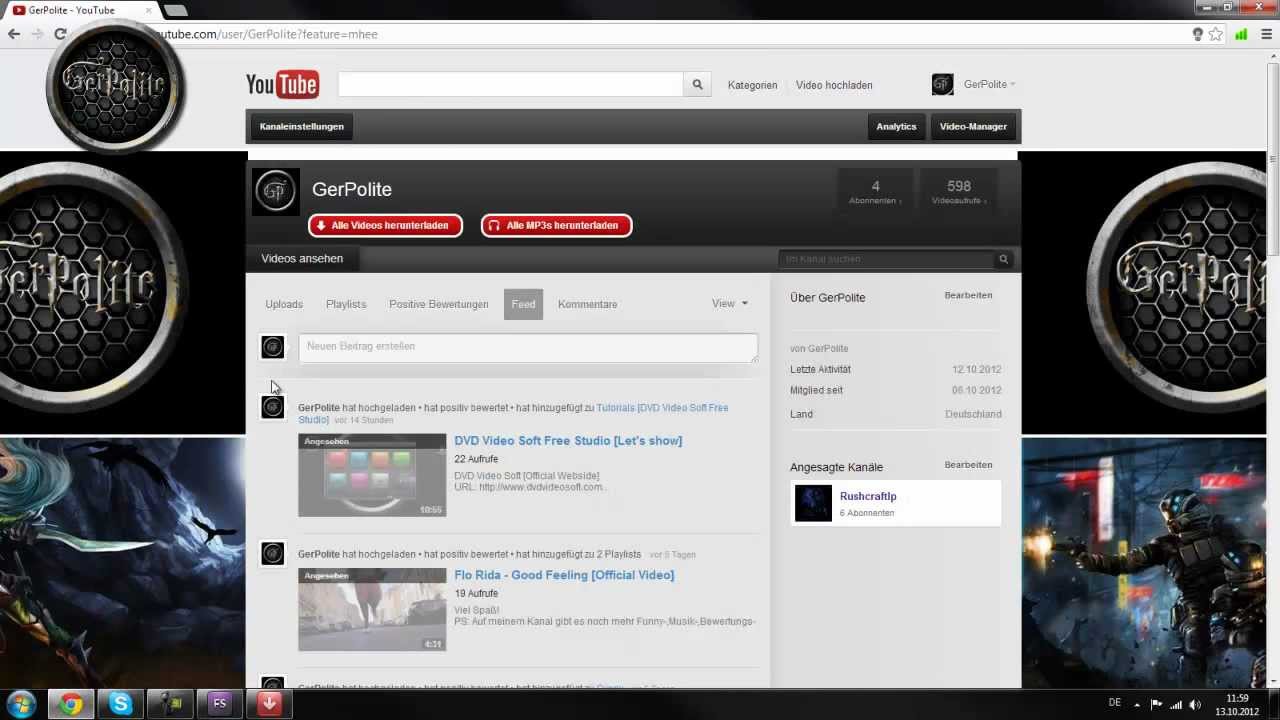This screenshot has height=720, width=1280.
Task: Open the Rushcraftlp channel link
Action: (x=868, y=496)
